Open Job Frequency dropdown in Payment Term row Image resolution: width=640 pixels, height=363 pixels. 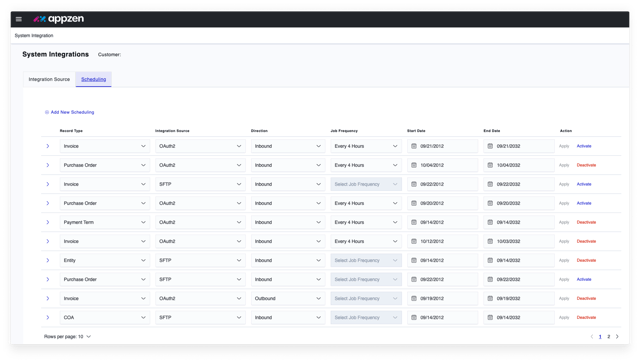pos(366,223)
